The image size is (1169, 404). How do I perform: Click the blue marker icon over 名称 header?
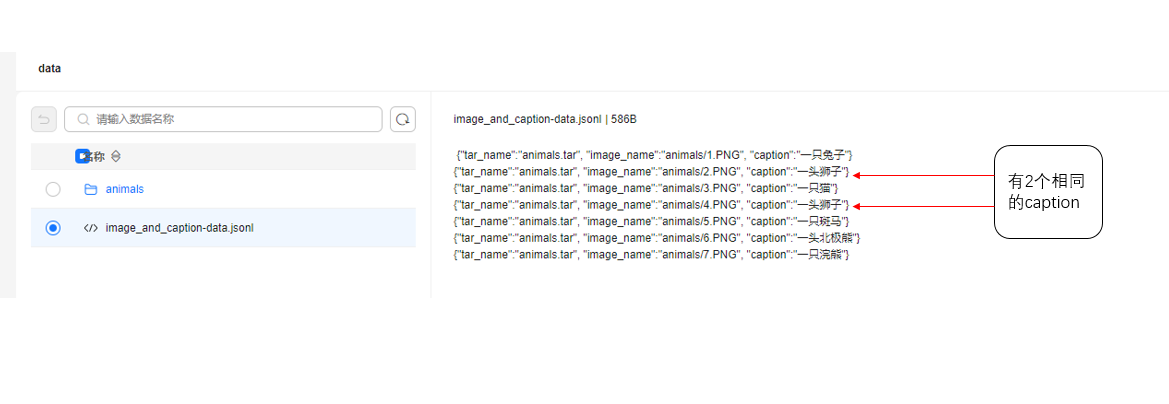(82, 157)
